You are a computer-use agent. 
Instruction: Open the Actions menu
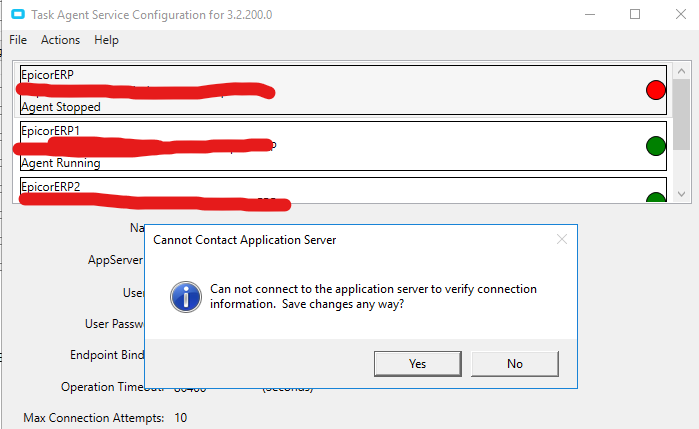click(60, 40)
